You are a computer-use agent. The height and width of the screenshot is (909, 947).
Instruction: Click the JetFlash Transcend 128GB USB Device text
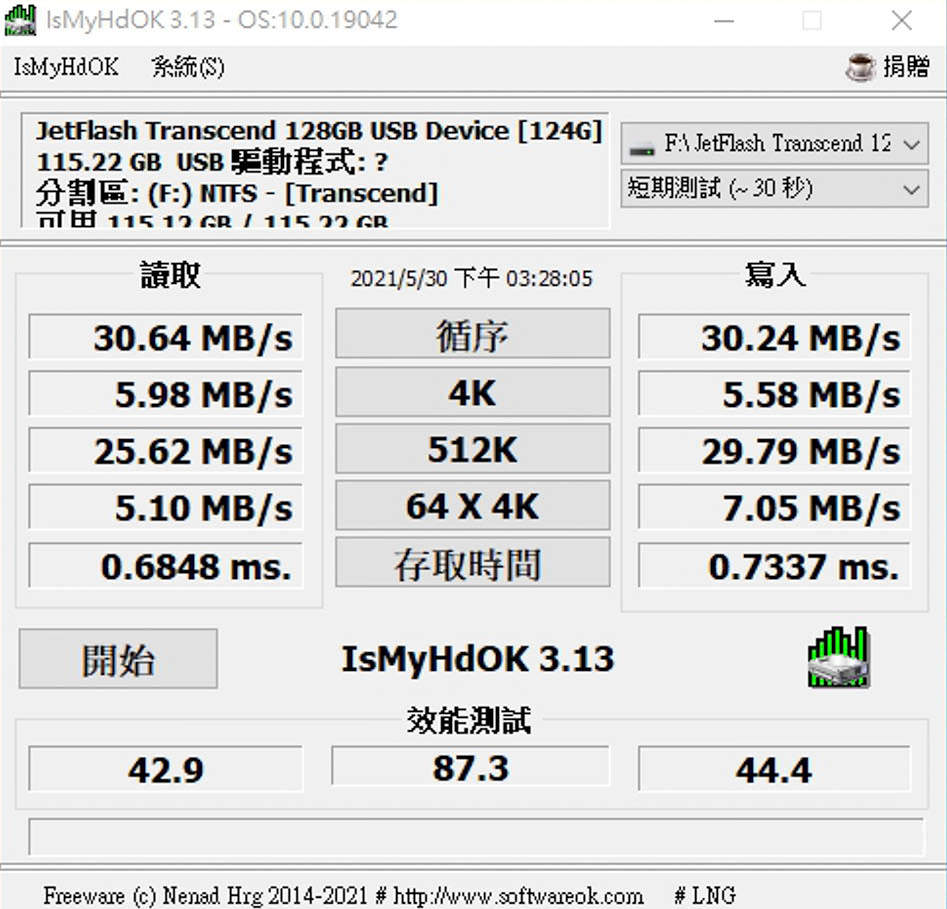click(319, 130)
